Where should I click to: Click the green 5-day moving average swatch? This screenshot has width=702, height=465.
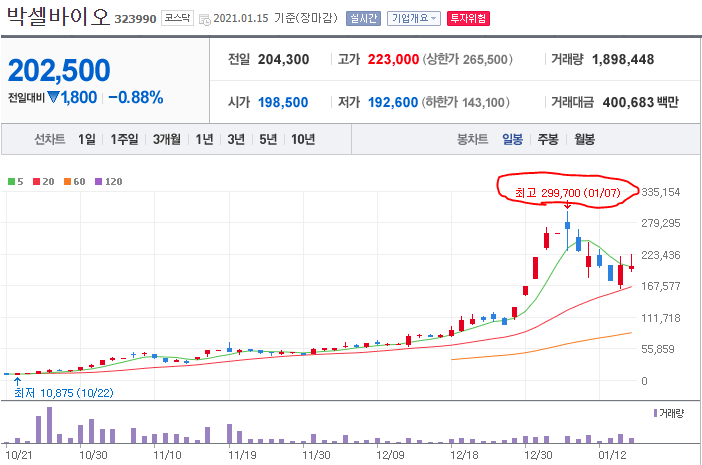pos(11,181)
